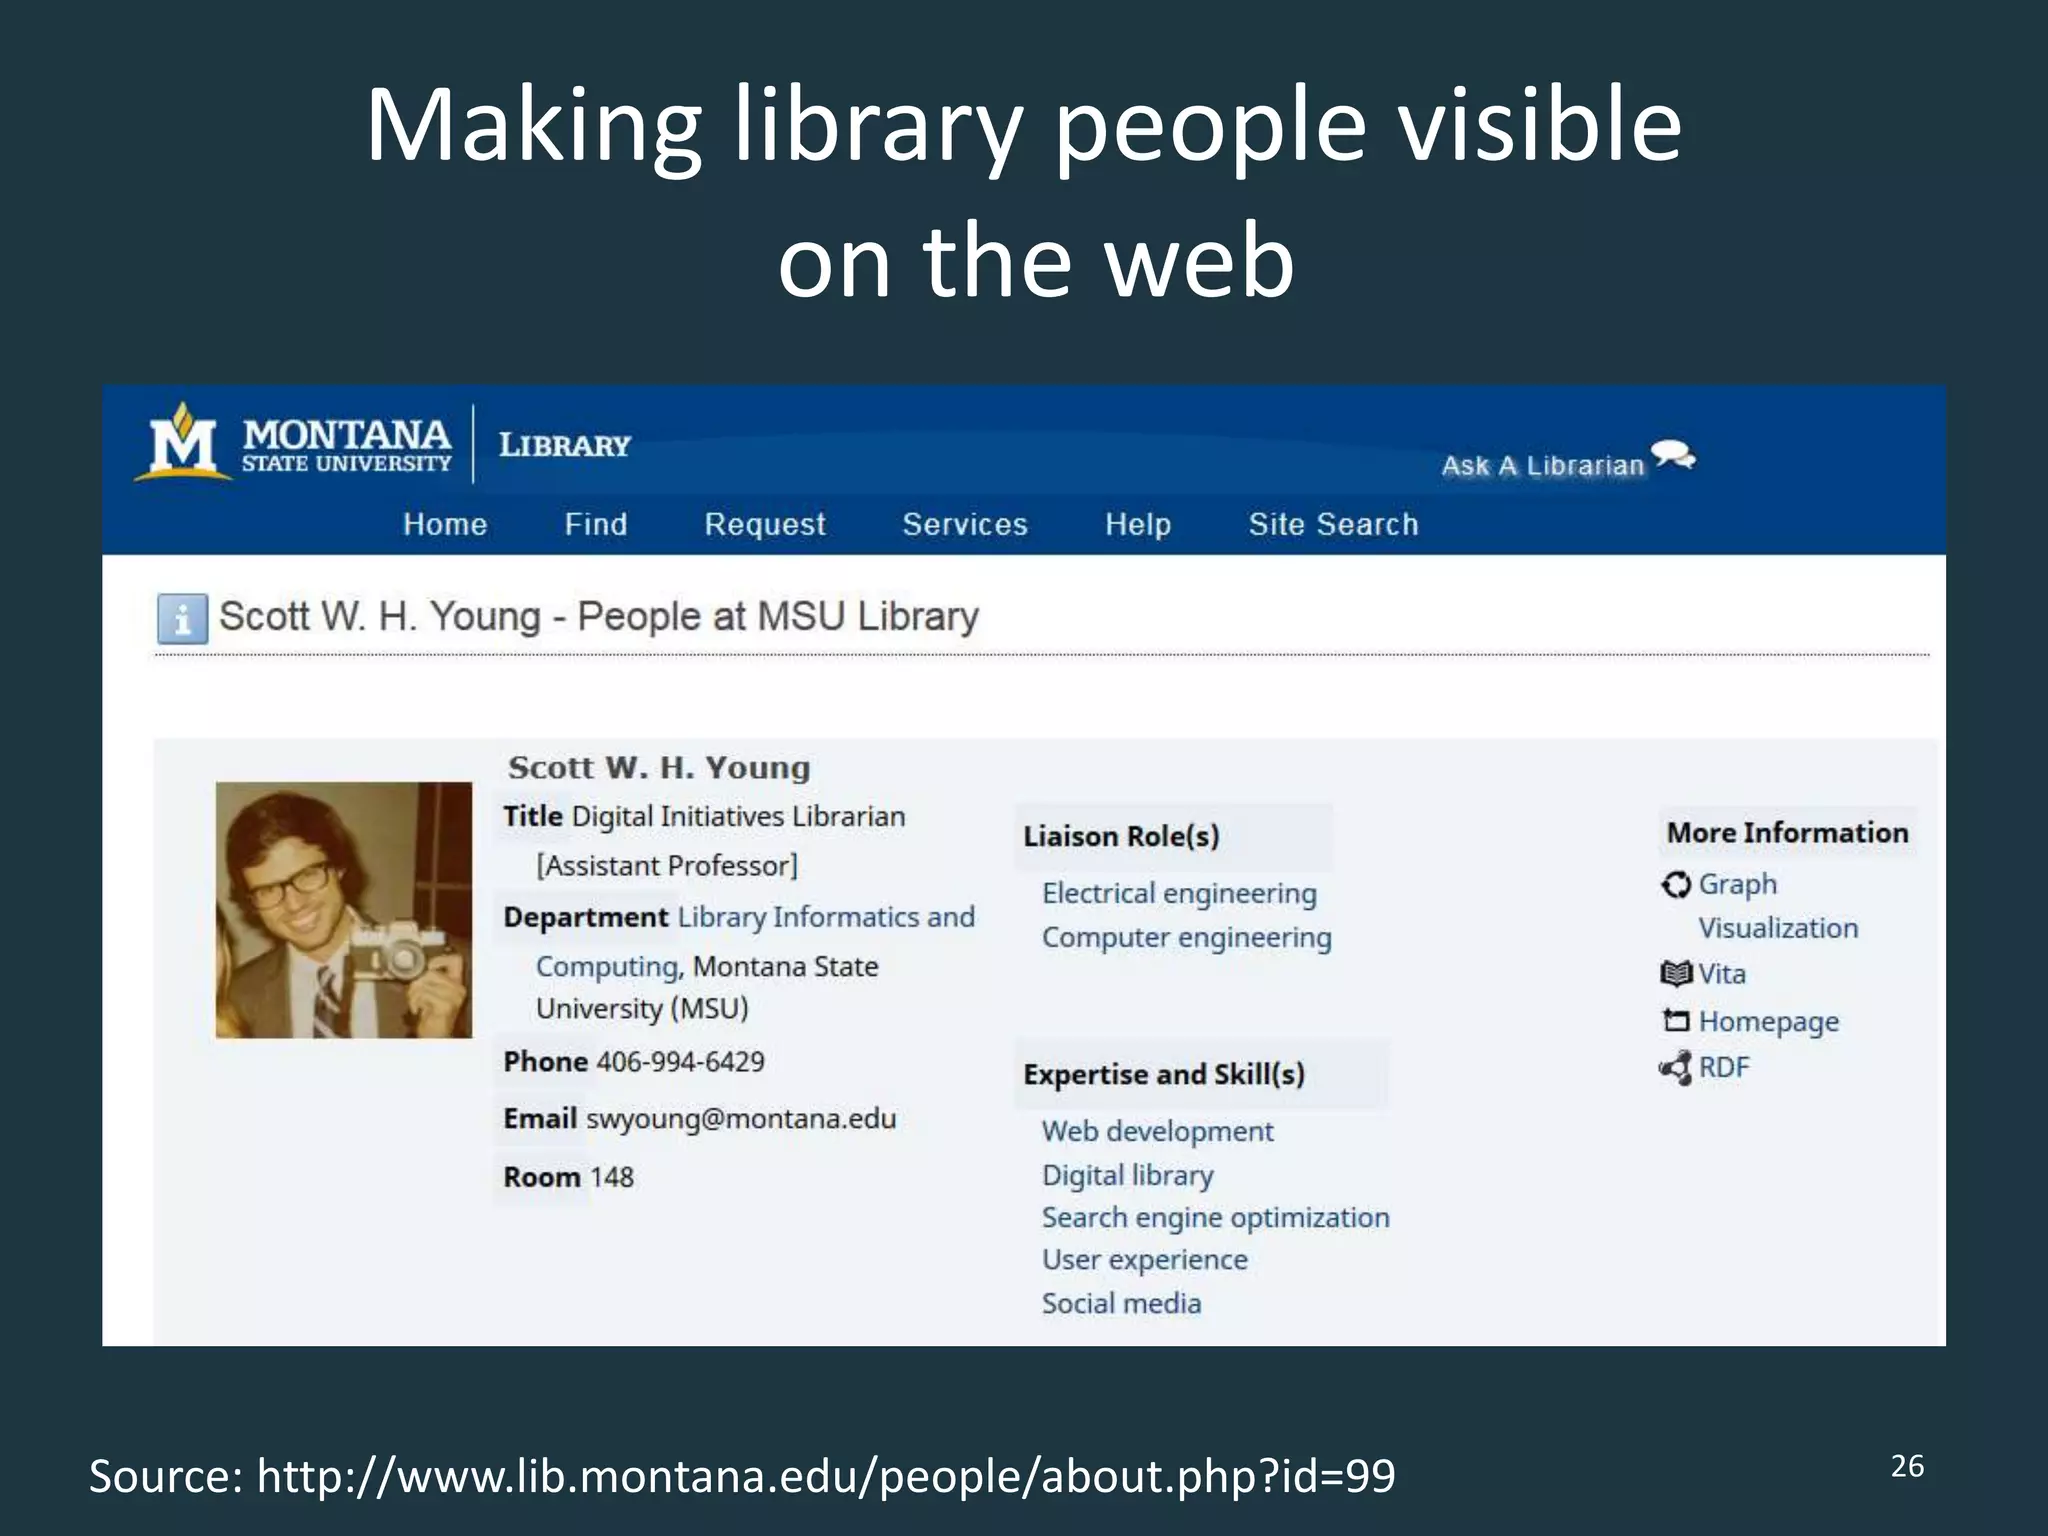Open the Home menu item
Image resolution: width=2048 pixels, height=1536 pixels.
tap(445, 524)
